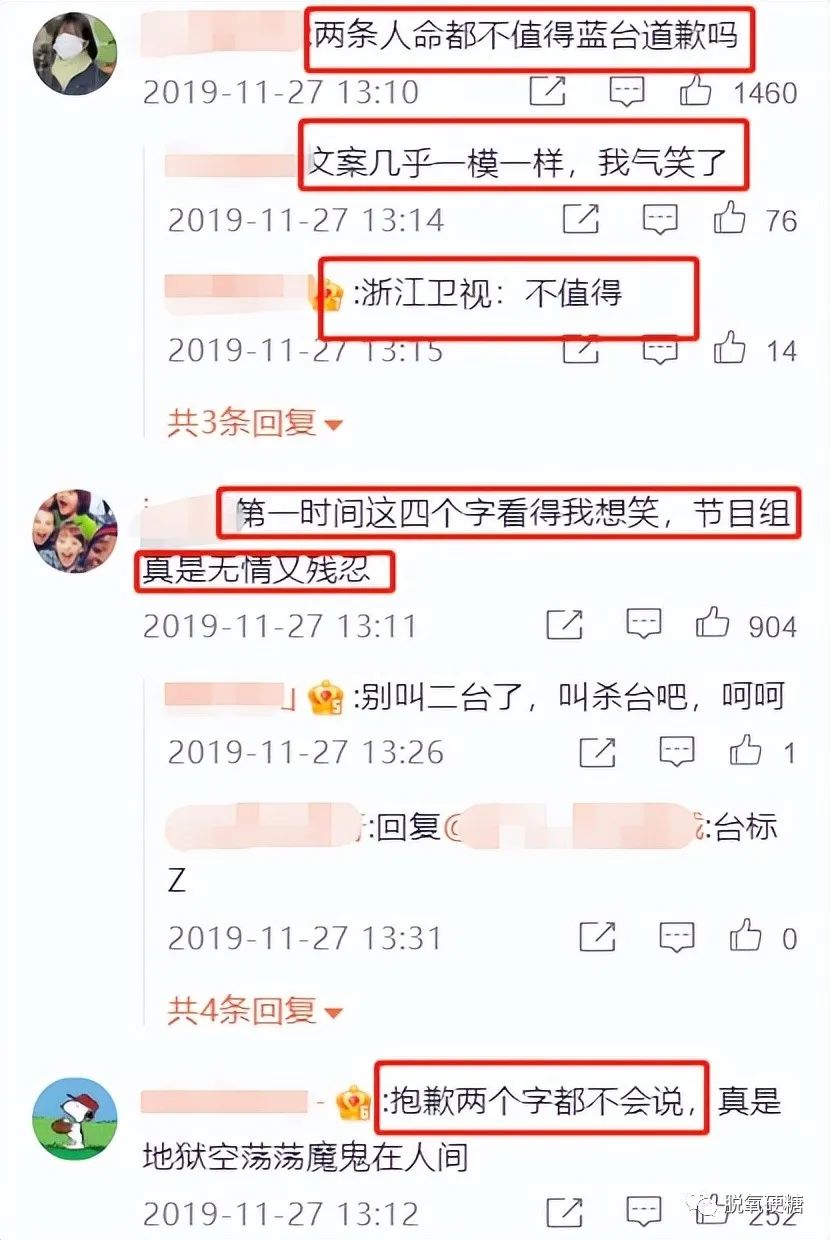Open comment box on 13:14 reply
The height and width of the screenshot is (1240, 830).
click(660, 219)
